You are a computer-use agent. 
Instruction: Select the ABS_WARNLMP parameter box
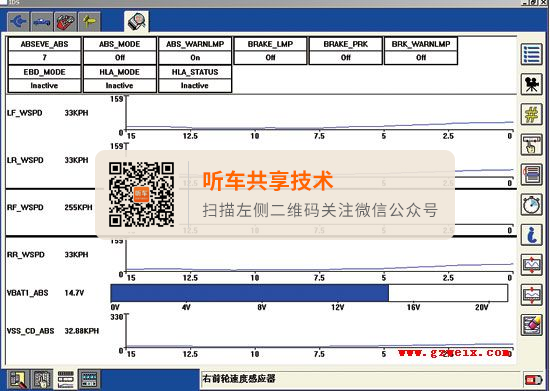point(195,51)
